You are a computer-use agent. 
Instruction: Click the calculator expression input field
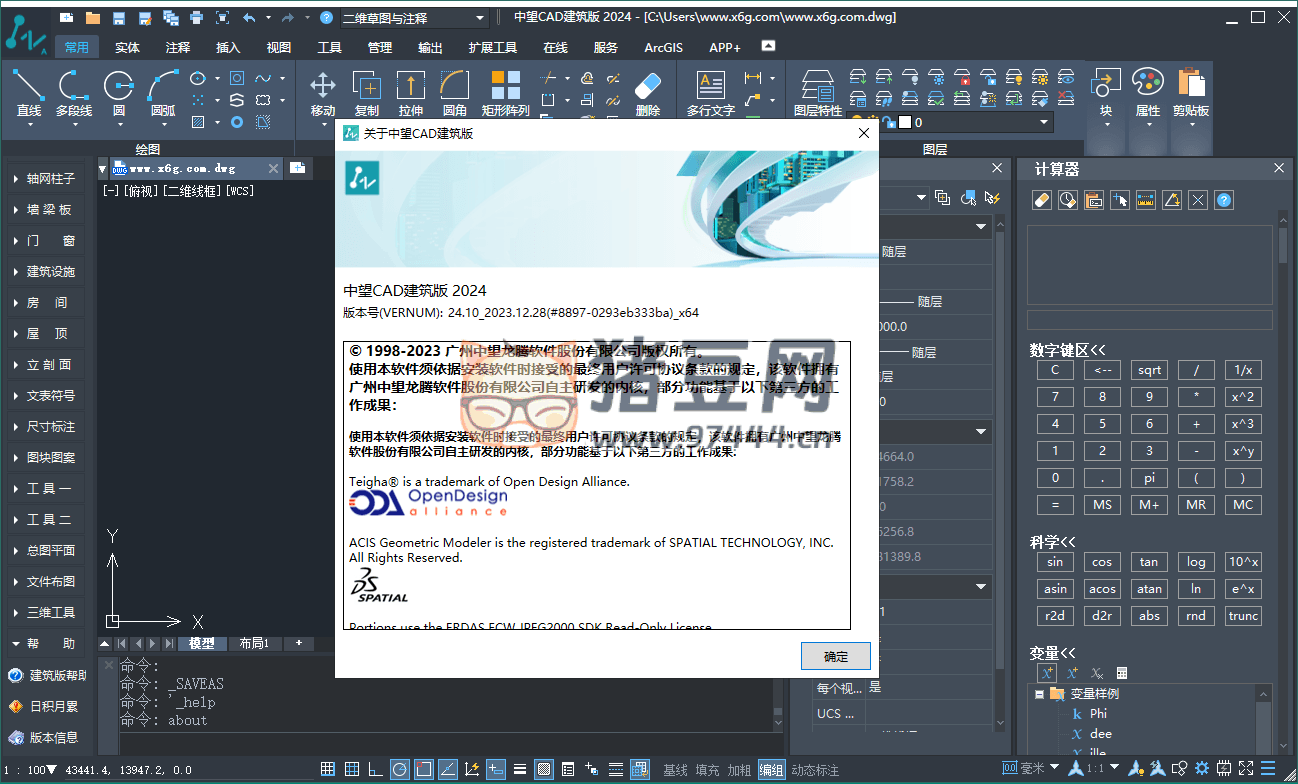(x=1149, y=320)
